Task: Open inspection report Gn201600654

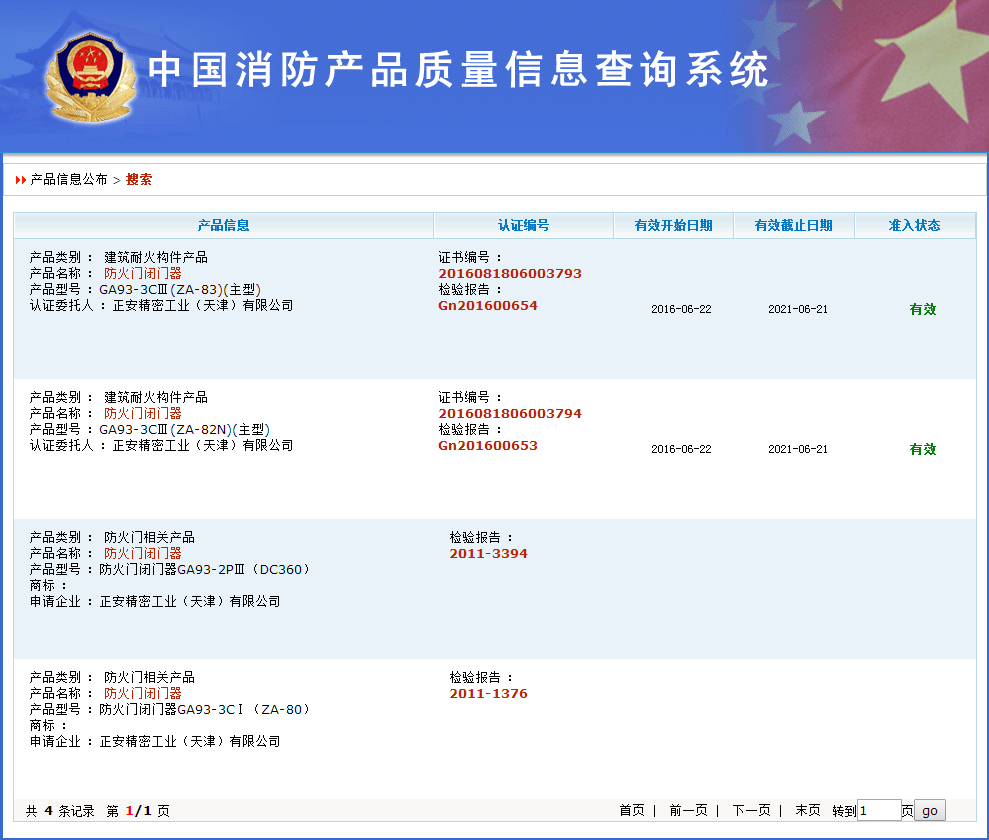Action: coord(487,305)
